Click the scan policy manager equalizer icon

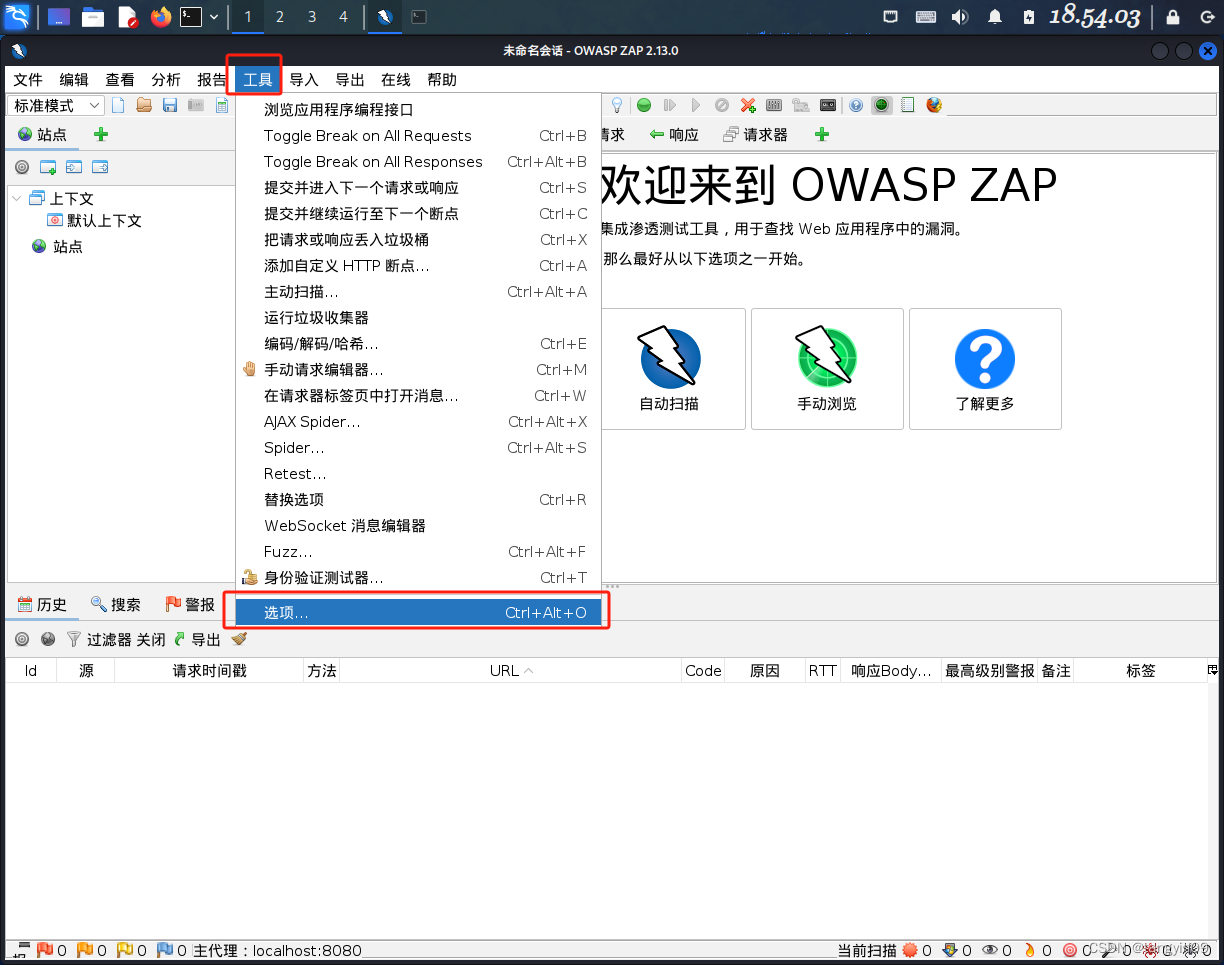(x=774, y=105)
